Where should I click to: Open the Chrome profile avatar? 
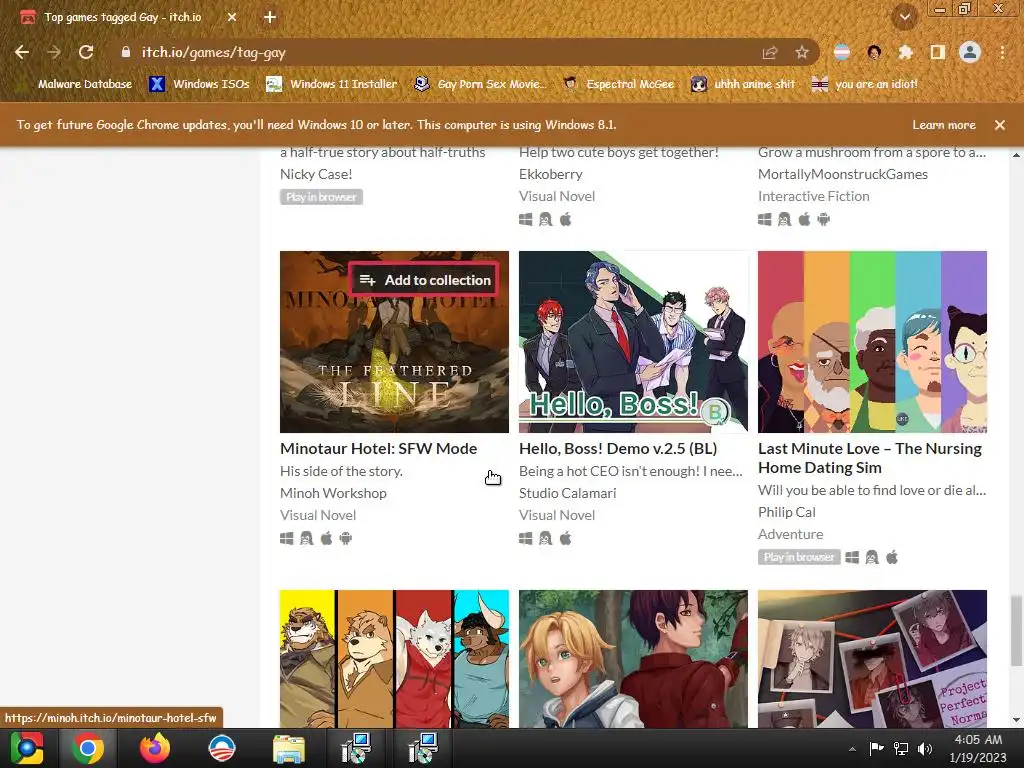(x=970, y=52)
